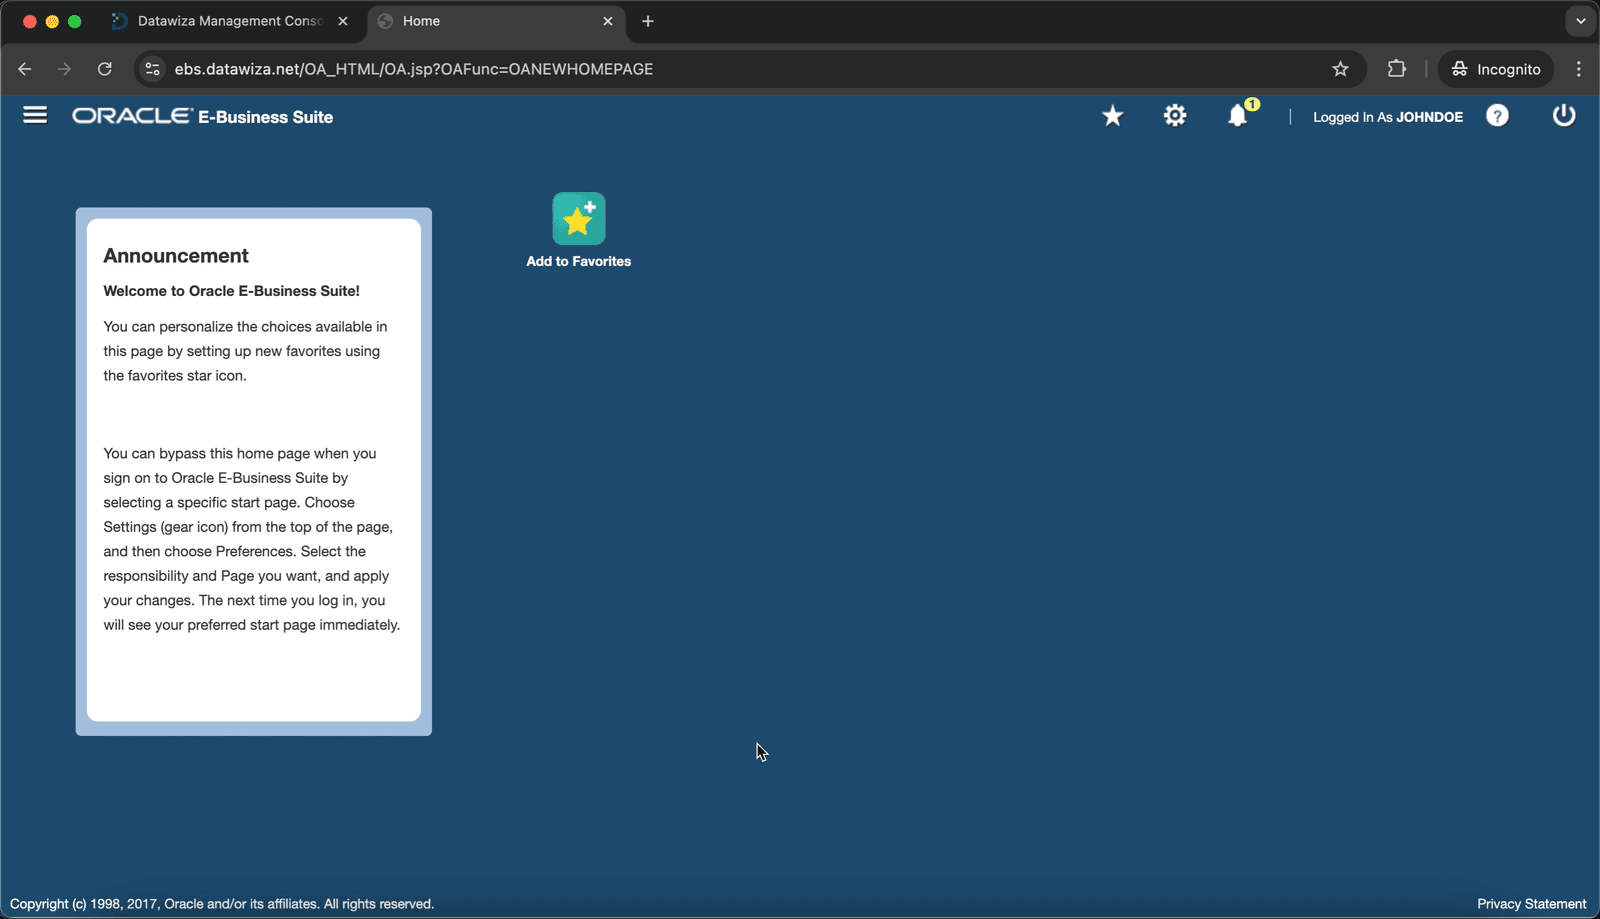The image size is (1600, 919).
Task: Open the Help question mark icon
Action: 1497,116
